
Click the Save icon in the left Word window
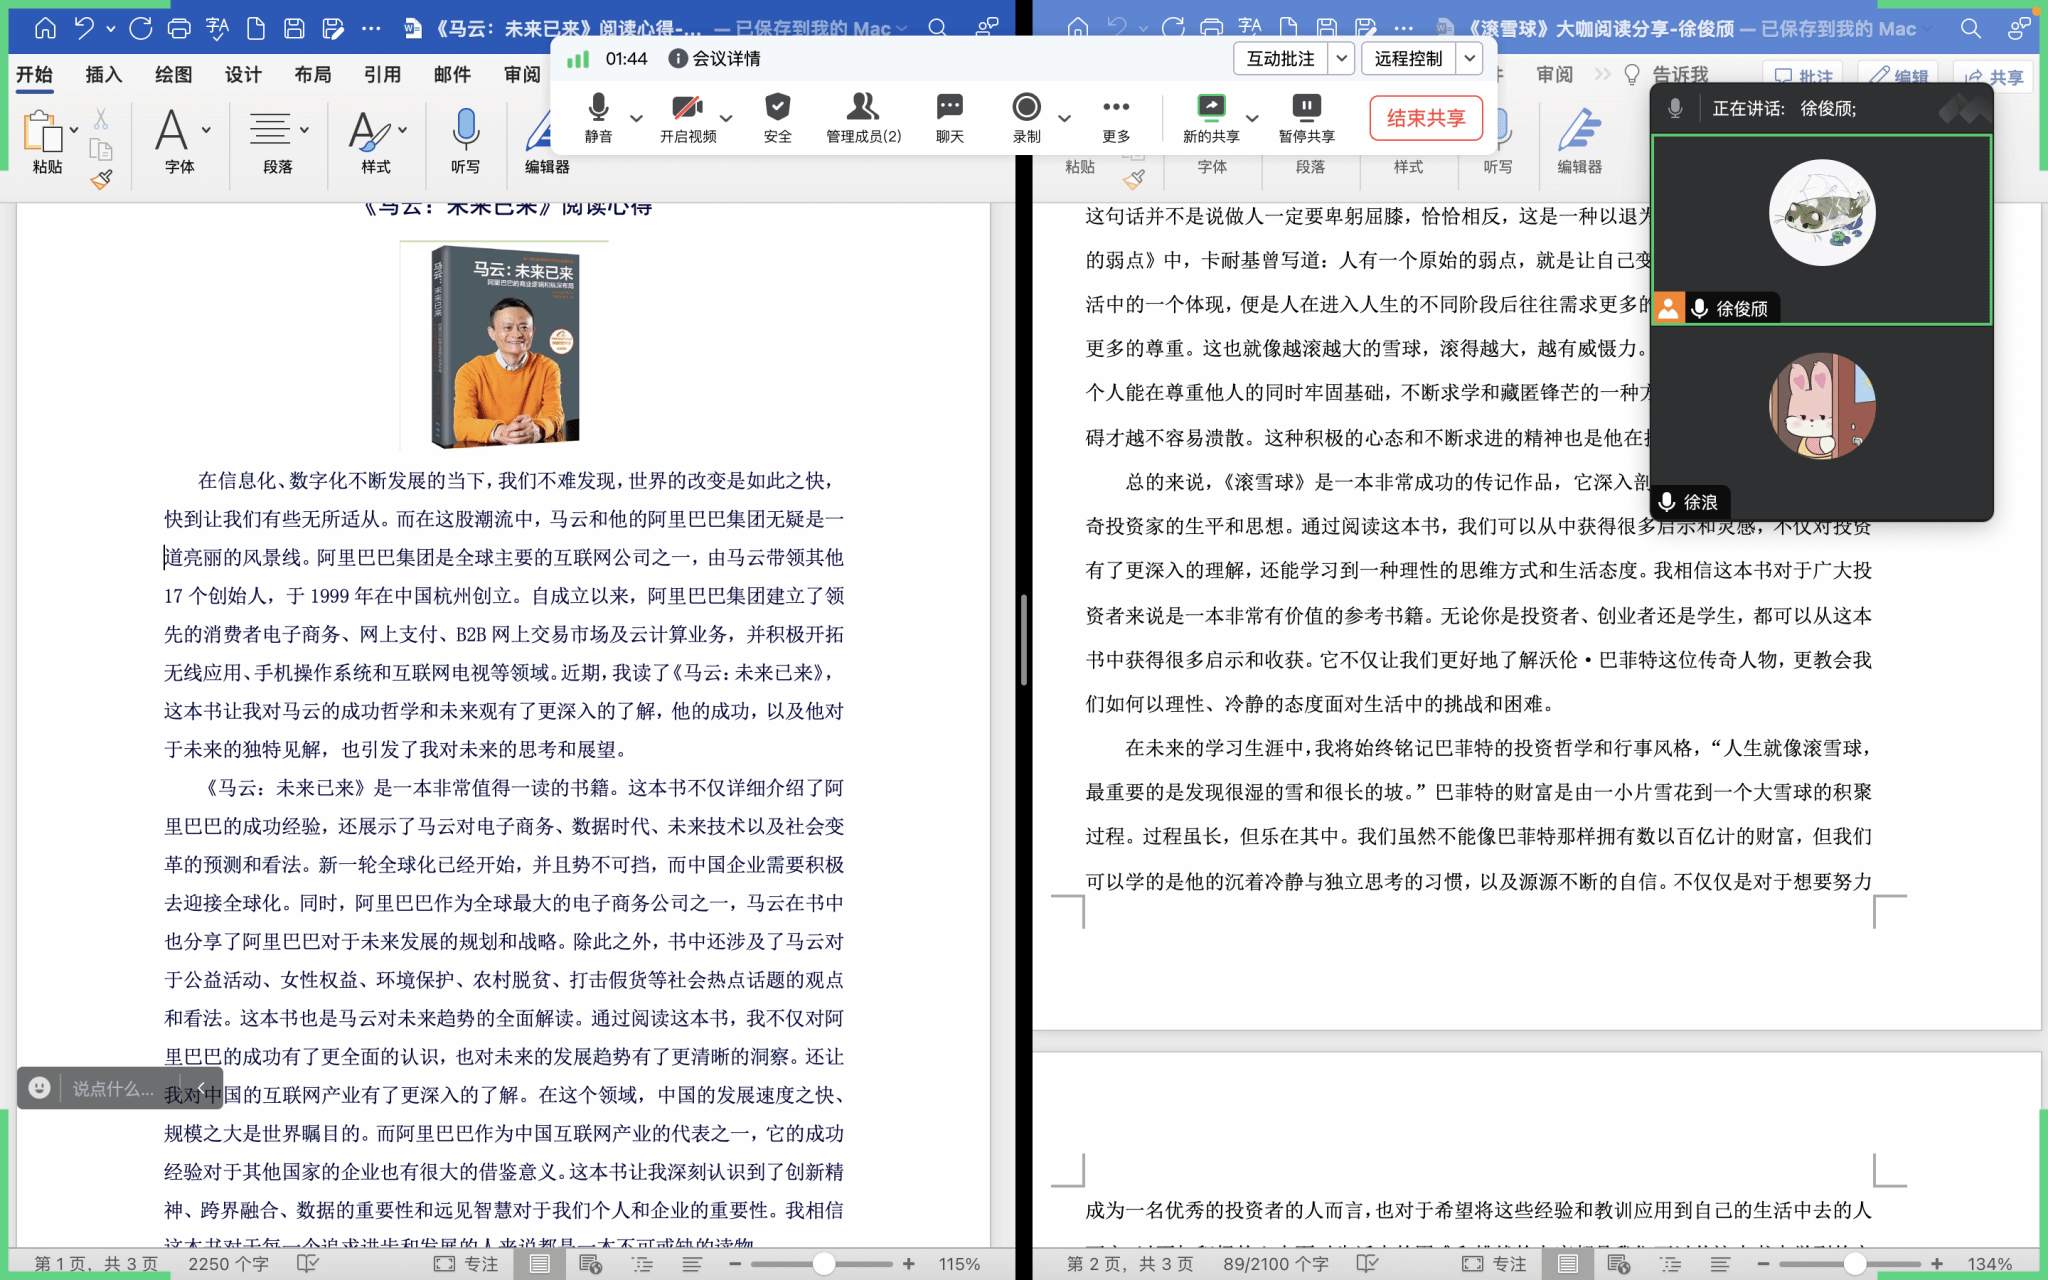(x=294, y=28)
